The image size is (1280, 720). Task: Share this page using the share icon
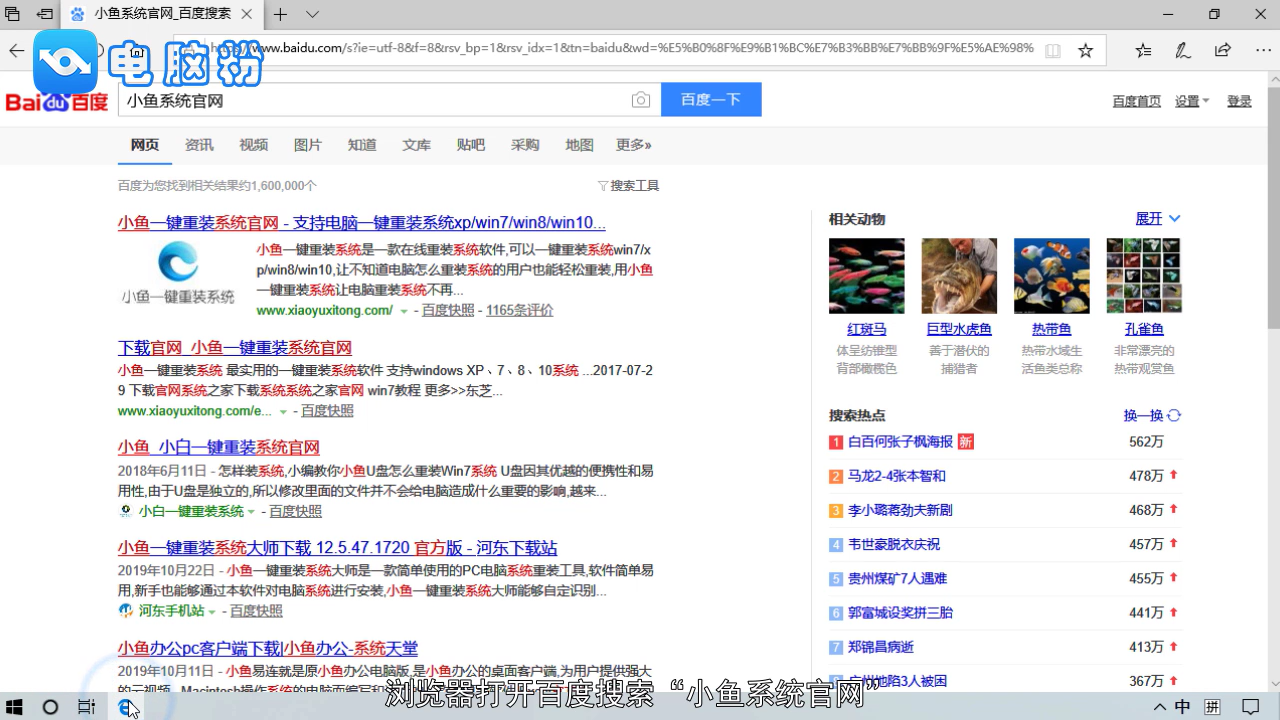1222,50
